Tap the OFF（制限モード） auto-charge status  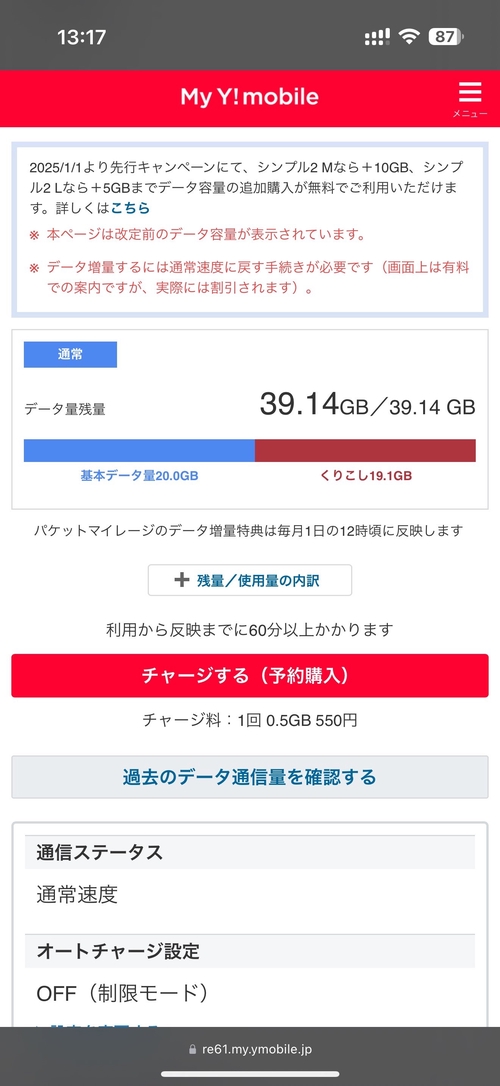(x=123, y=994)
